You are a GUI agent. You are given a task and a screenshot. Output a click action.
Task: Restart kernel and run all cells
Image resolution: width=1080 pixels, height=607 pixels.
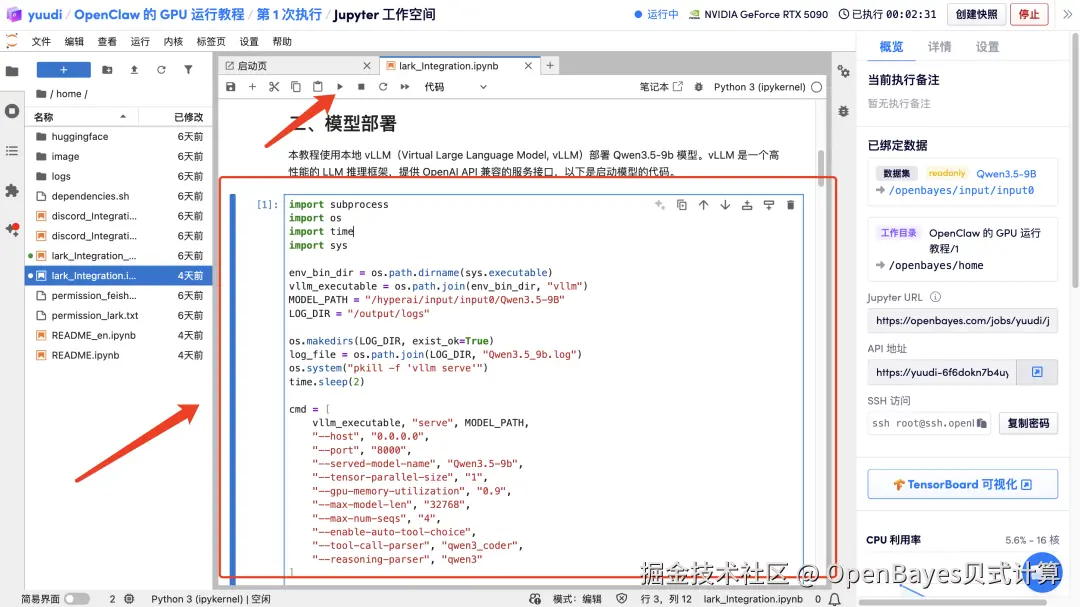(405, 87)
